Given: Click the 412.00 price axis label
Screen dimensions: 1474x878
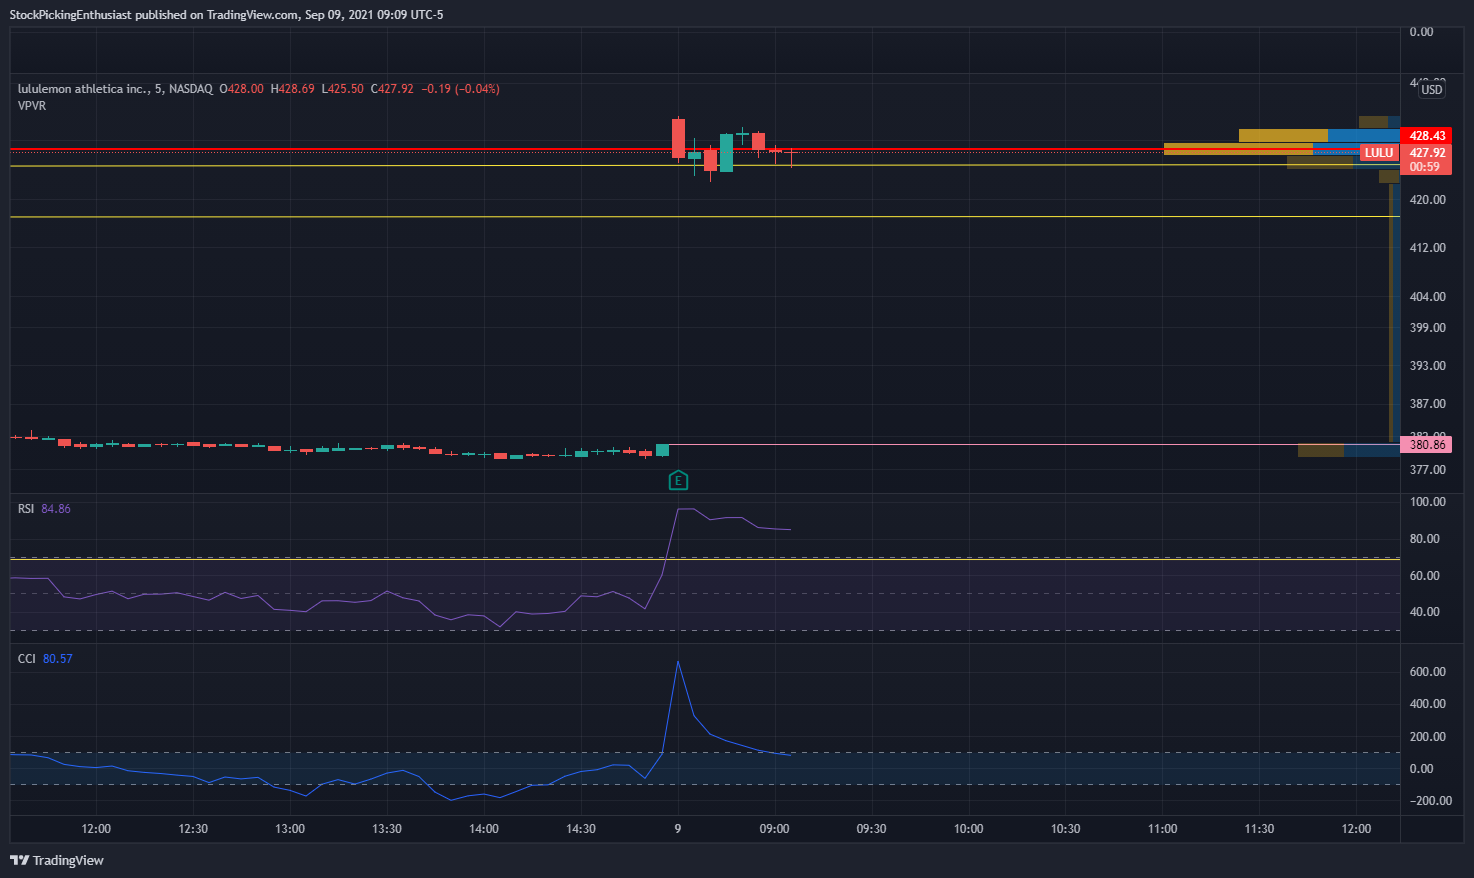Looking at the screenshot, I should pos(1428,248).
